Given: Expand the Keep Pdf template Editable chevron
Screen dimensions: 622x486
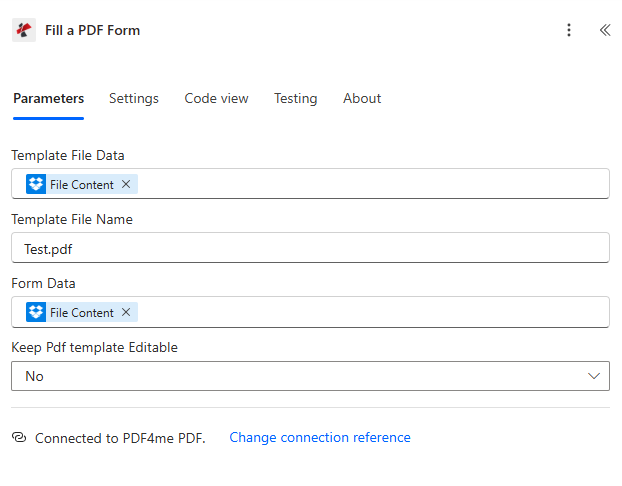Looking at the screenshot, I should point(594,376).
